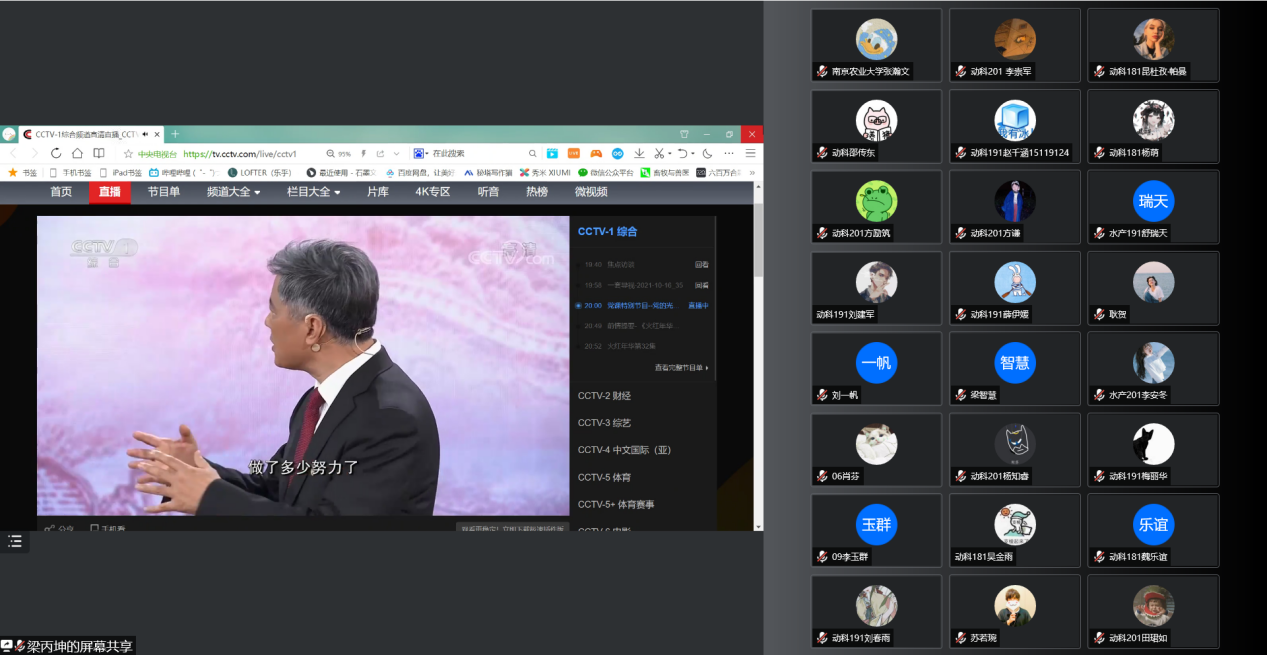This screenshot has height=655, width=1267.
Task: Open the reading mode book icon
Action: [x=98, y=153]
